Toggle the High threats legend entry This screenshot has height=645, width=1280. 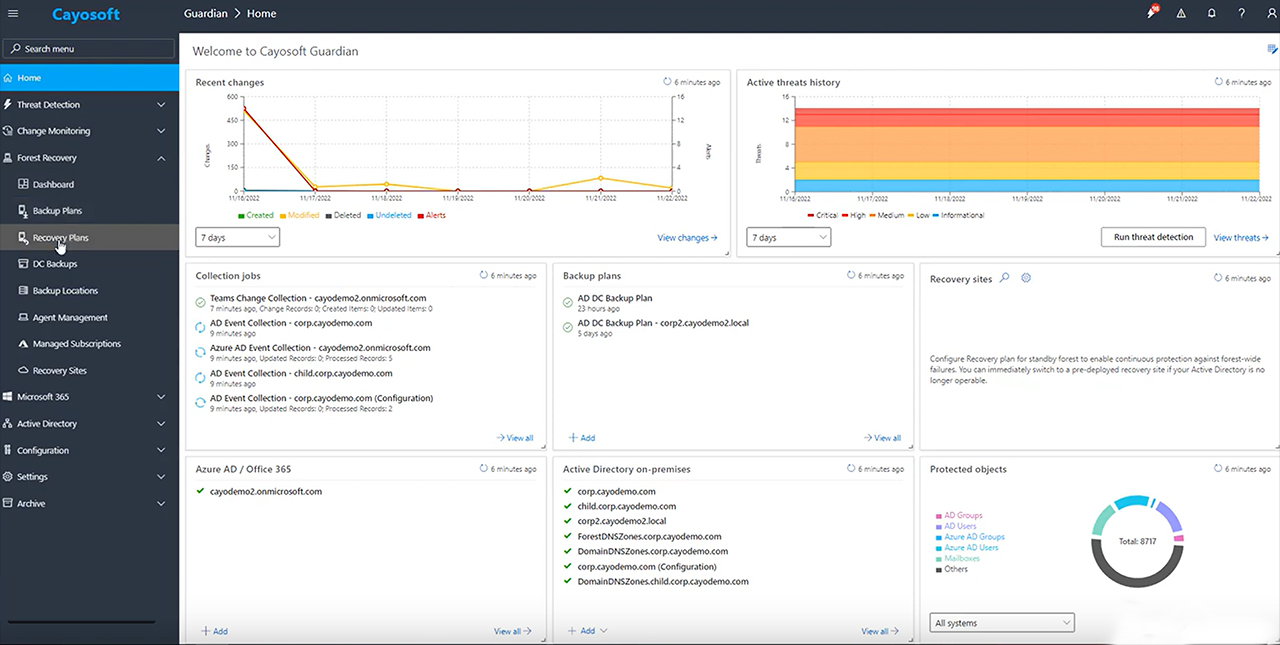coord(854,215)
